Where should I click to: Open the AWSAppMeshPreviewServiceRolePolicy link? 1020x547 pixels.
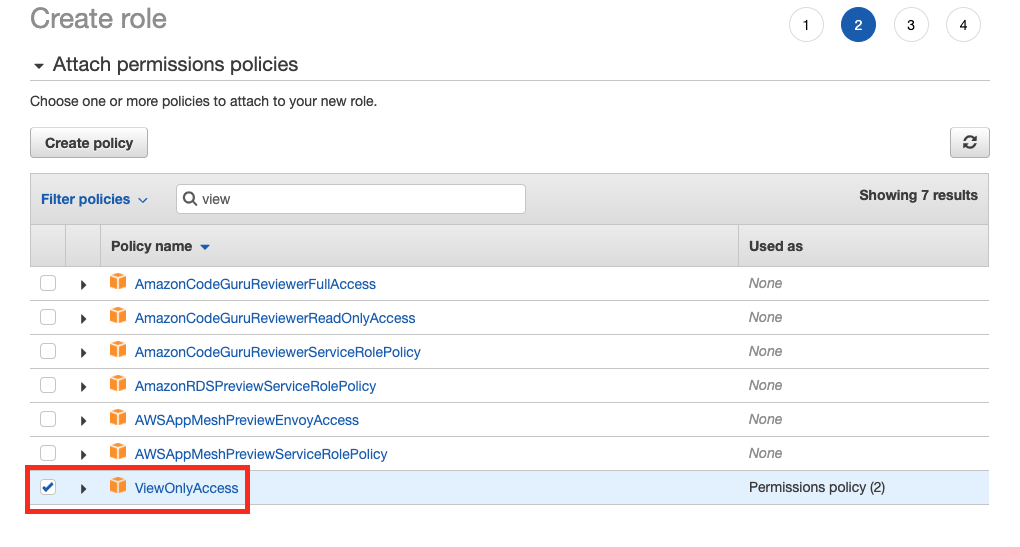[x=261, y=454]
